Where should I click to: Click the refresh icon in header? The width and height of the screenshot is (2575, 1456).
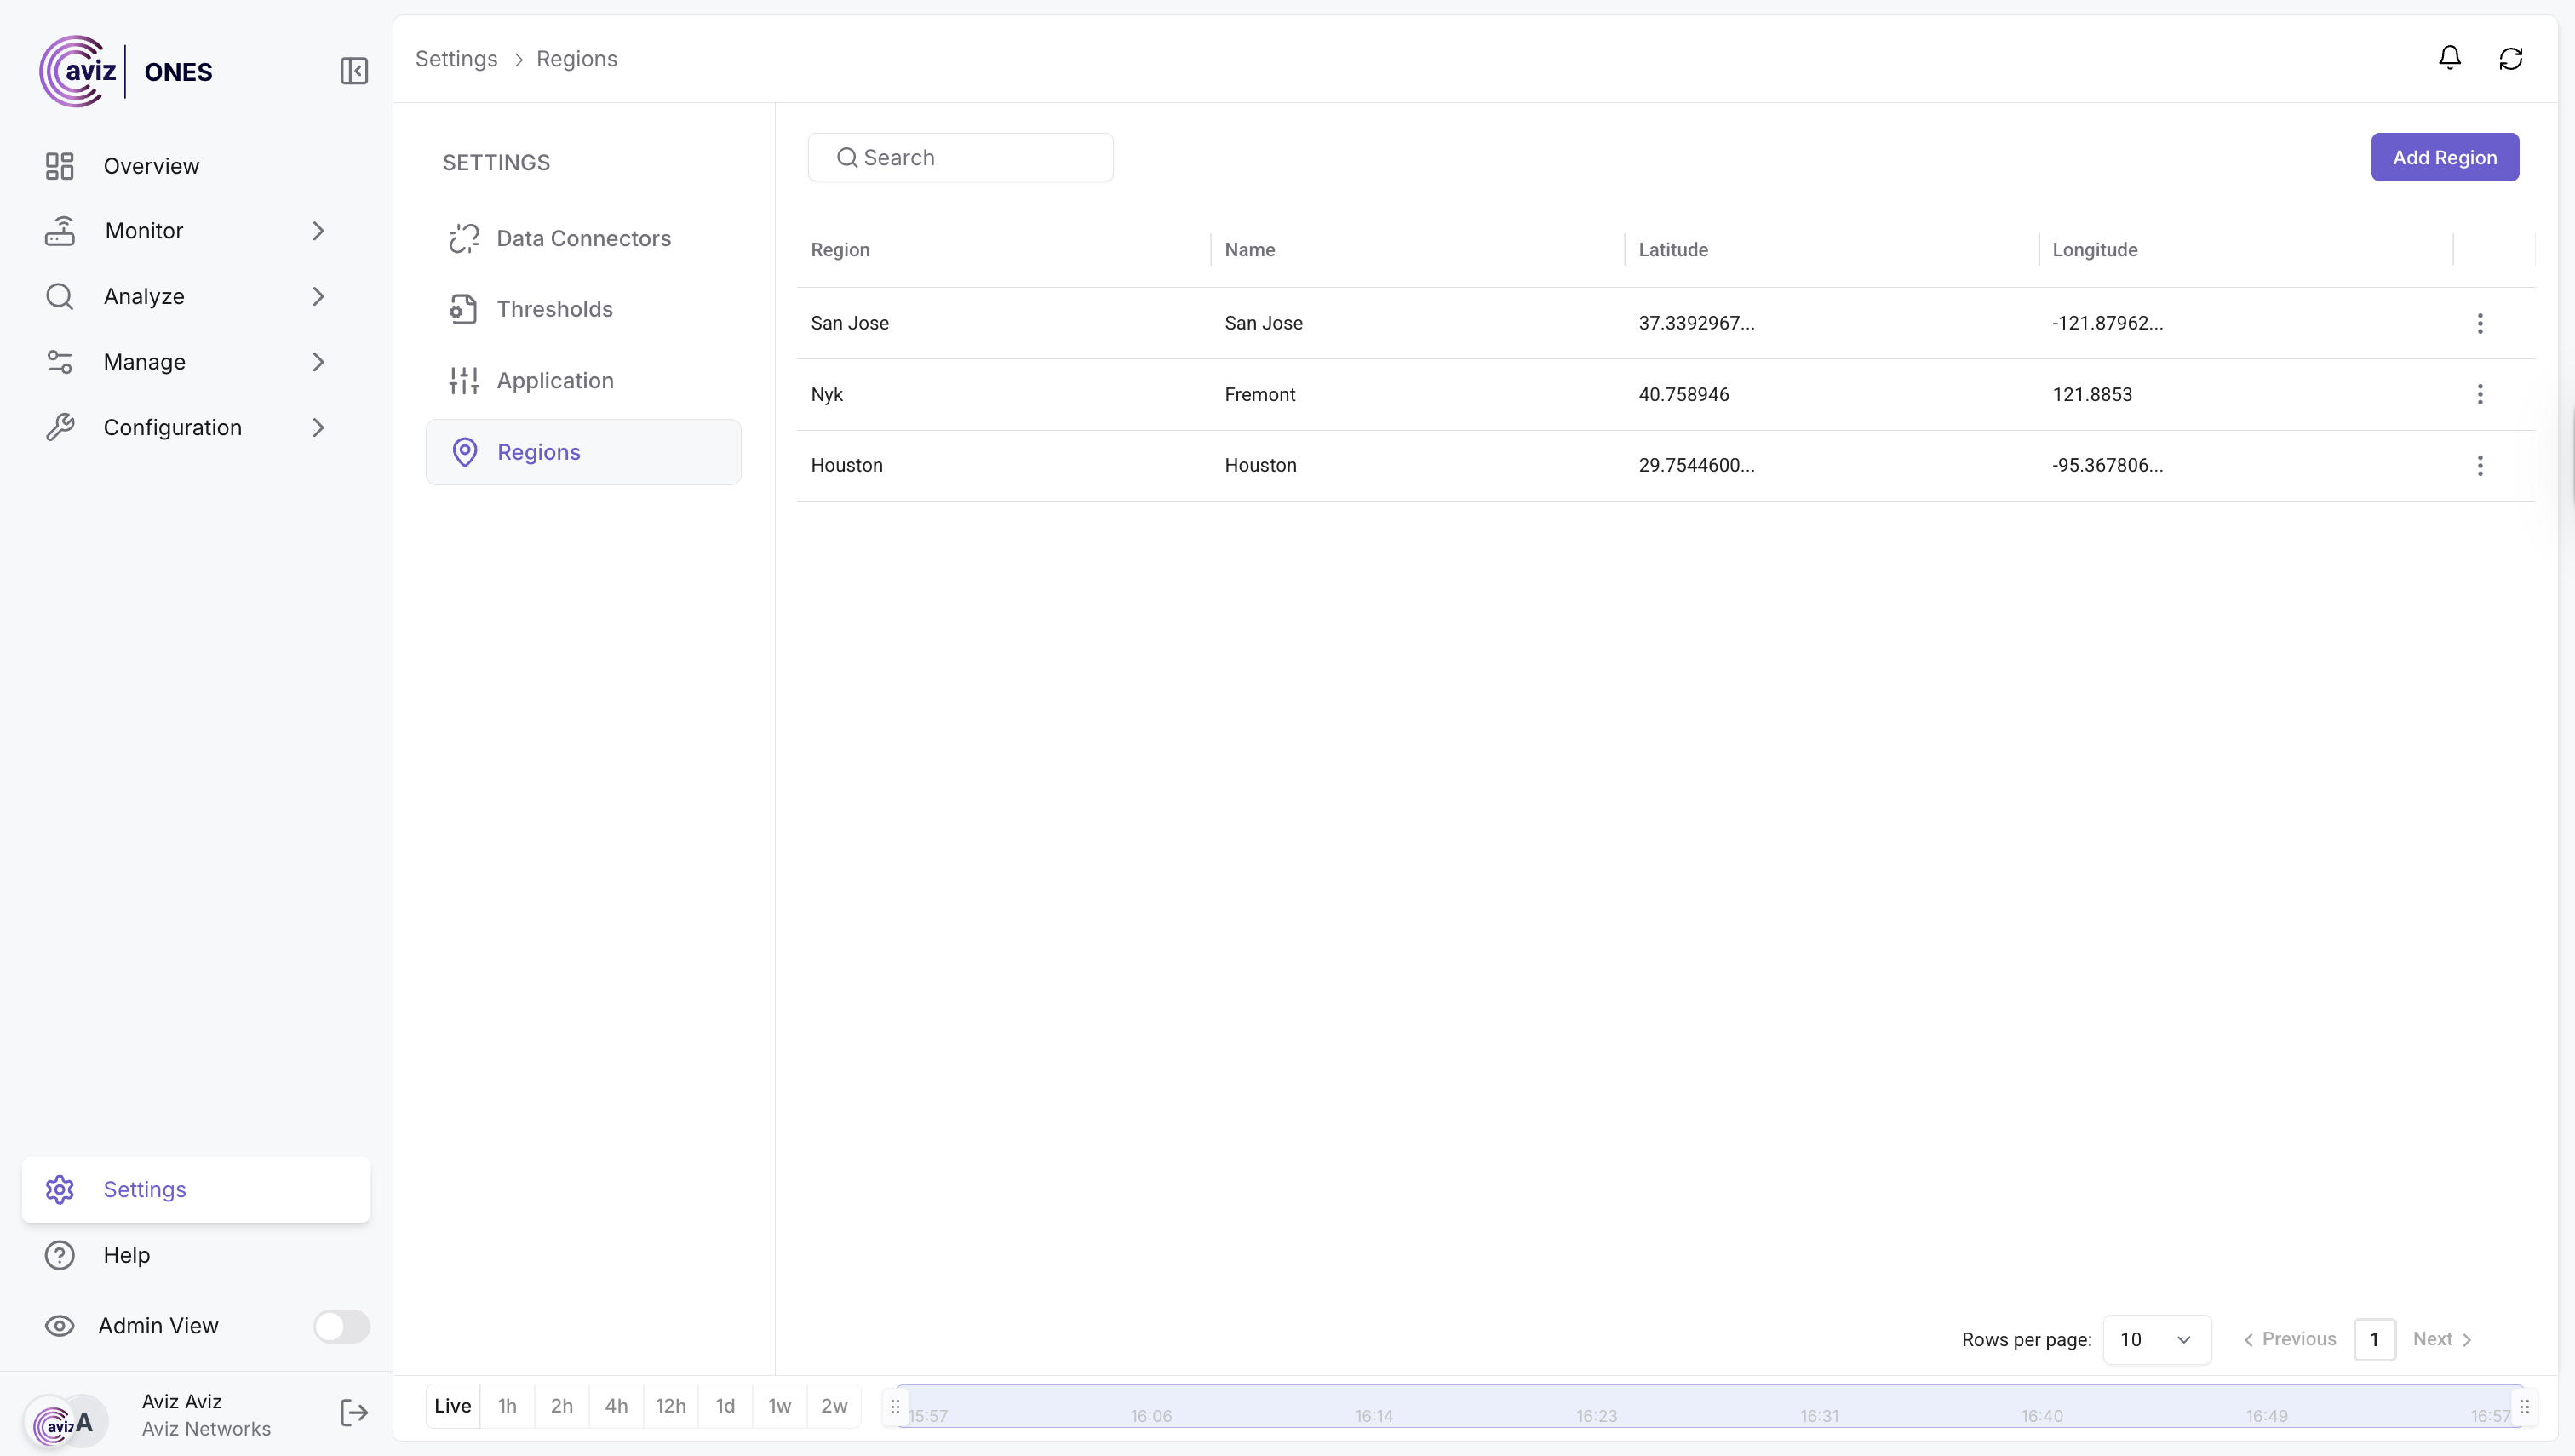[2510, 58]
